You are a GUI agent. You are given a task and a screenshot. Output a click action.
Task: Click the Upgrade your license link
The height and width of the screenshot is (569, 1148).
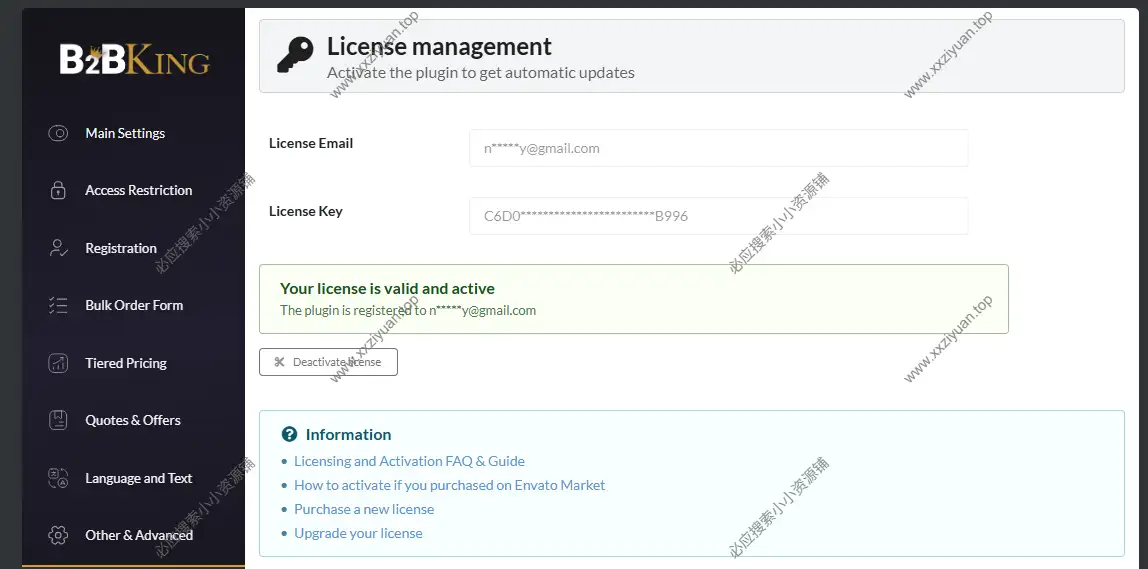pyautogui.click(x=358, y=533)
